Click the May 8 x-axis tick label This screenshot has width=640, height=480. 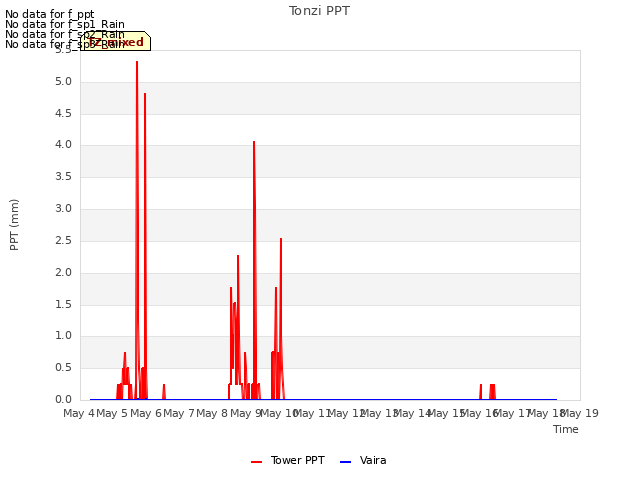(212, 413)
